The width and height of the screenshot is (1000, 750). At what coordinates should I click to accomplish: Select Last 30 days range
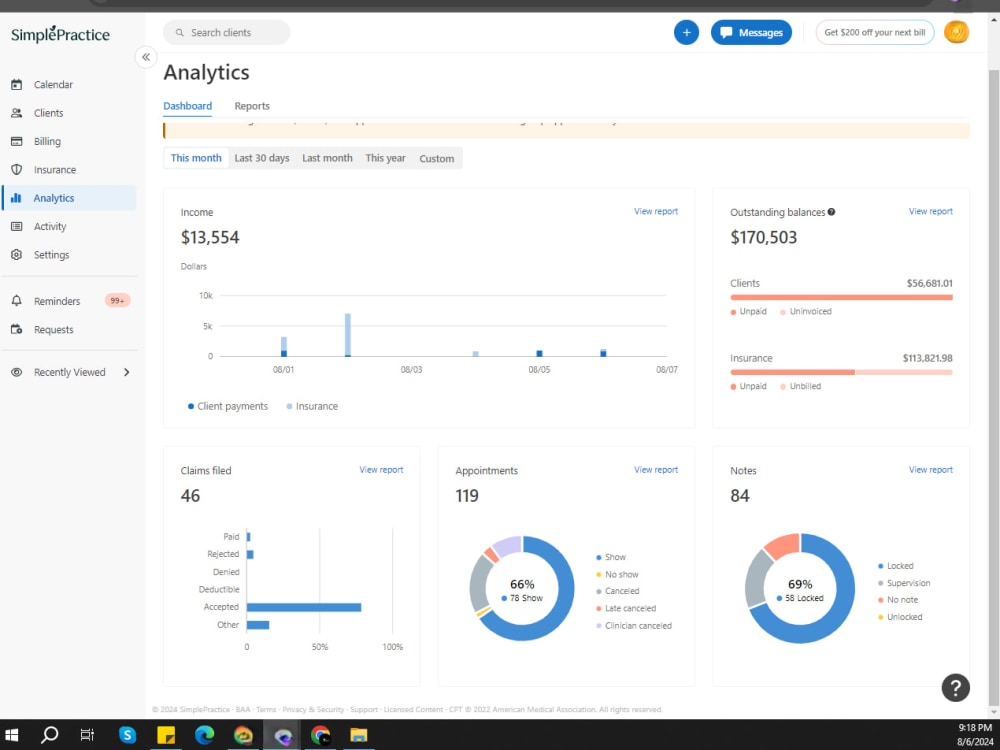pos(261,158)
